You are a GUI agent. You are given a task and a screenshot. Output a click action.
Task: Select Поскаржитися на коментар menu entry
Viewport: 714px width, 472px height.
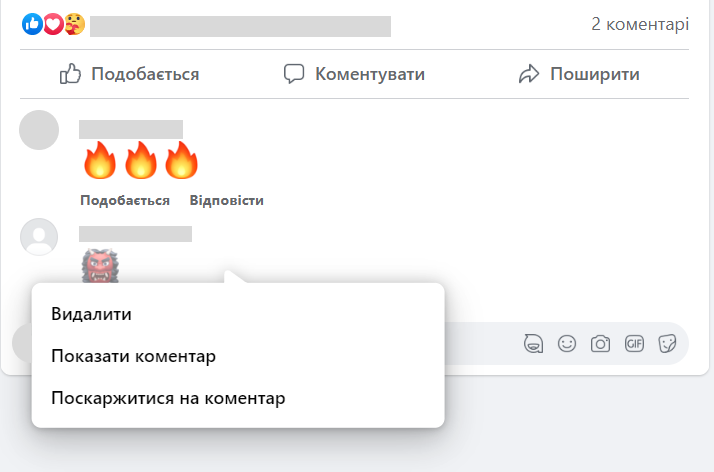168,398
